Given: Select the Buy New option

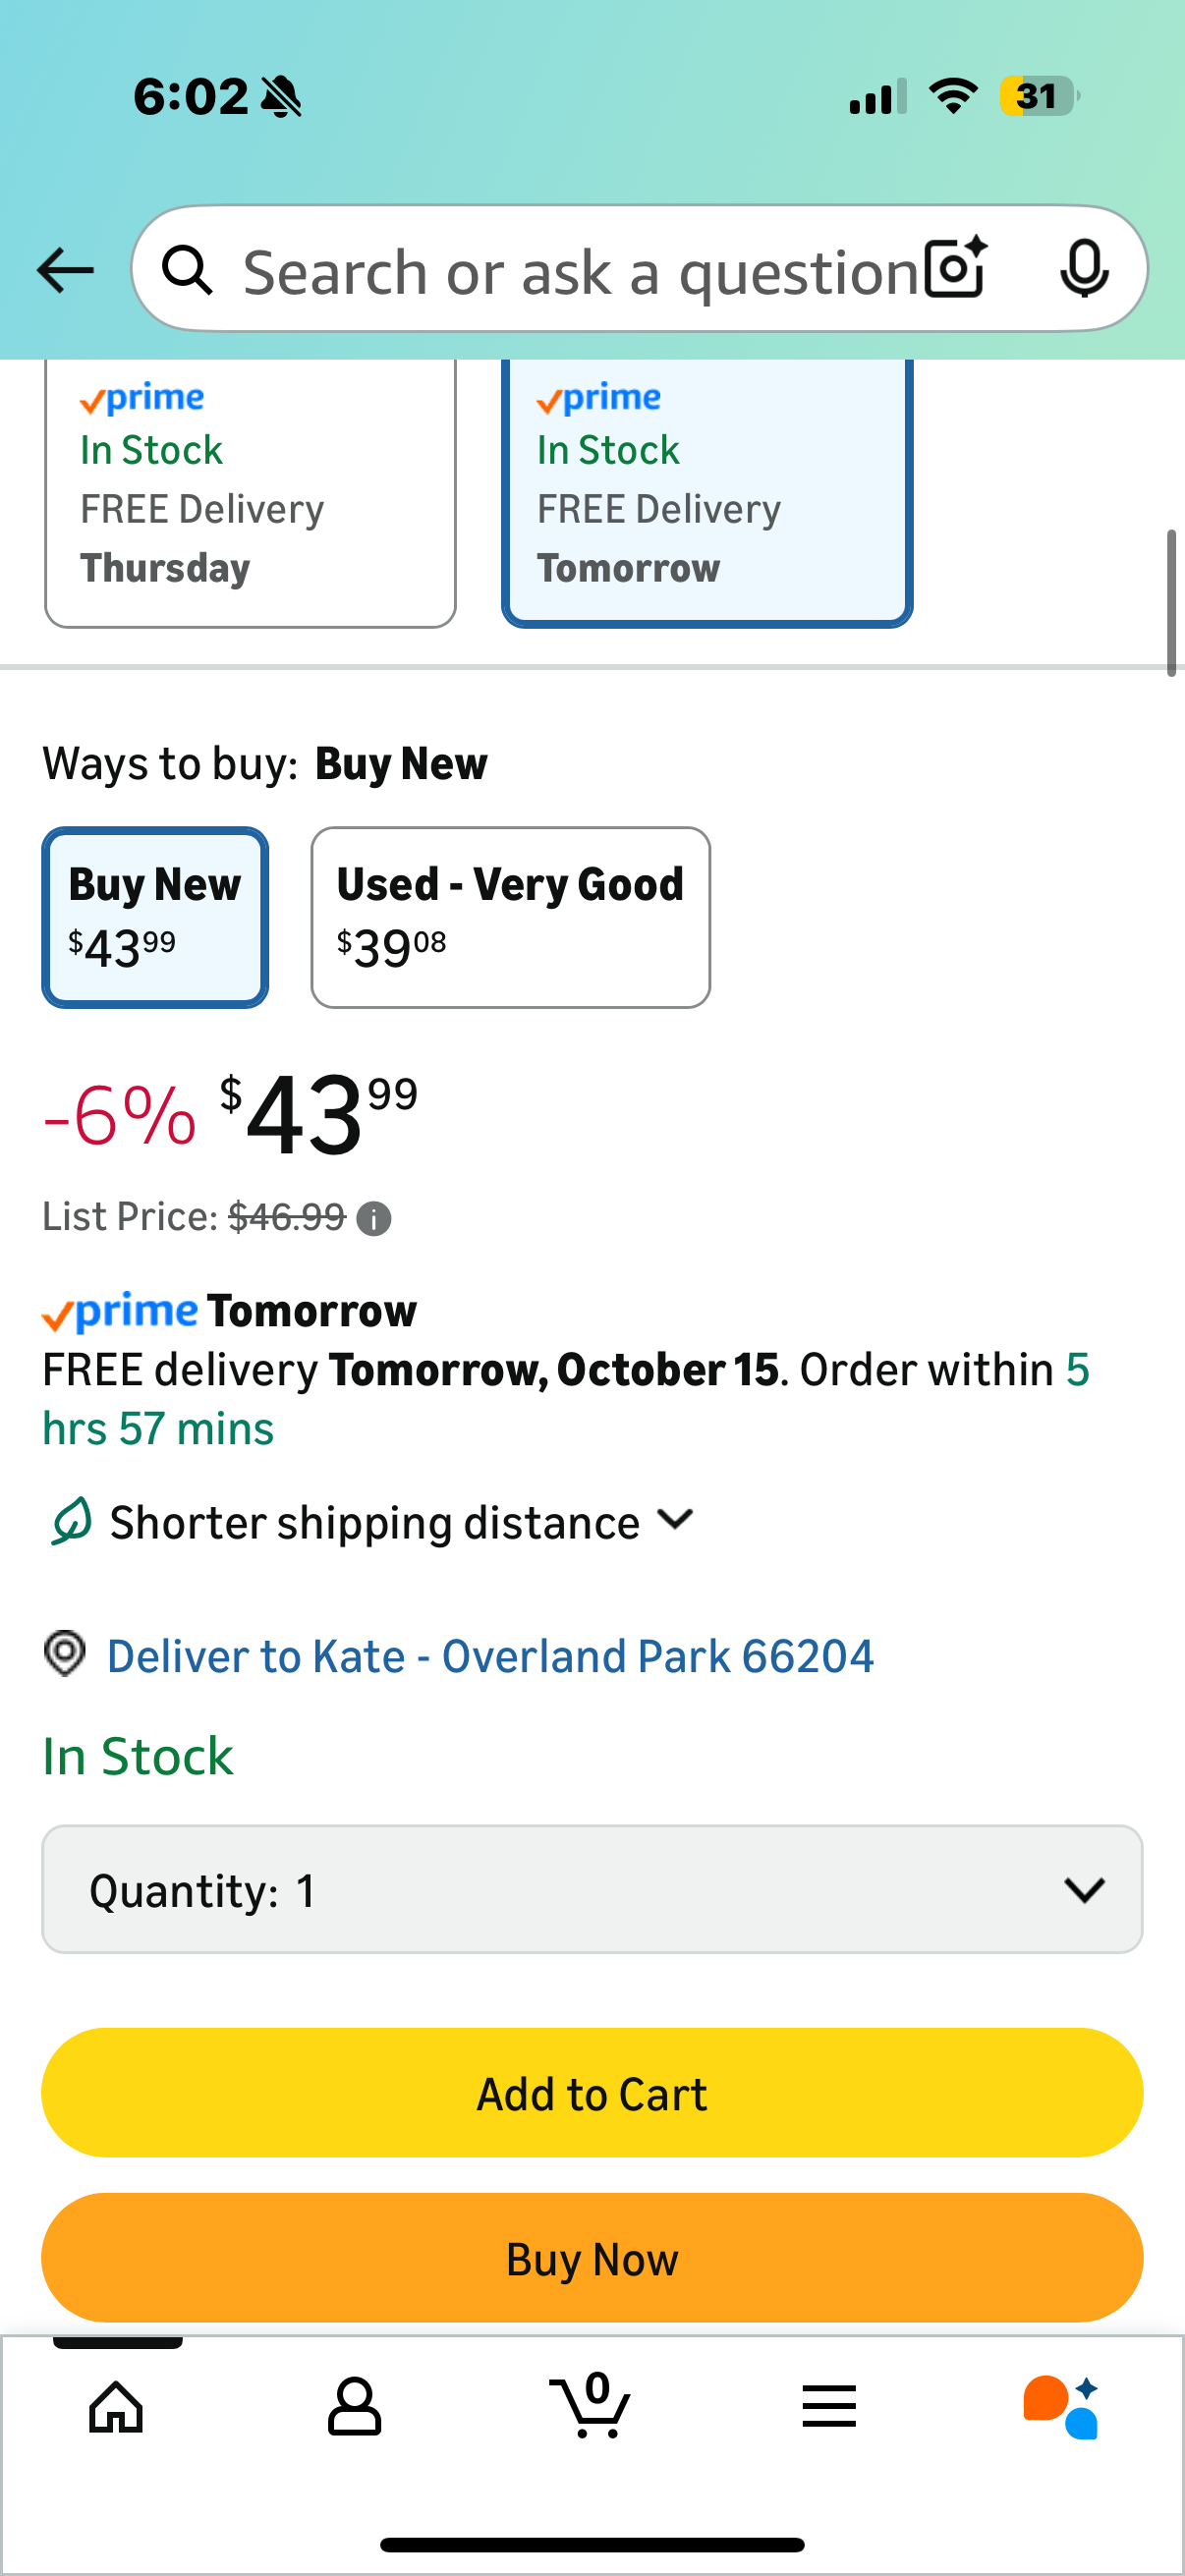Looking at the screenshot, I should tap(155, 917).
